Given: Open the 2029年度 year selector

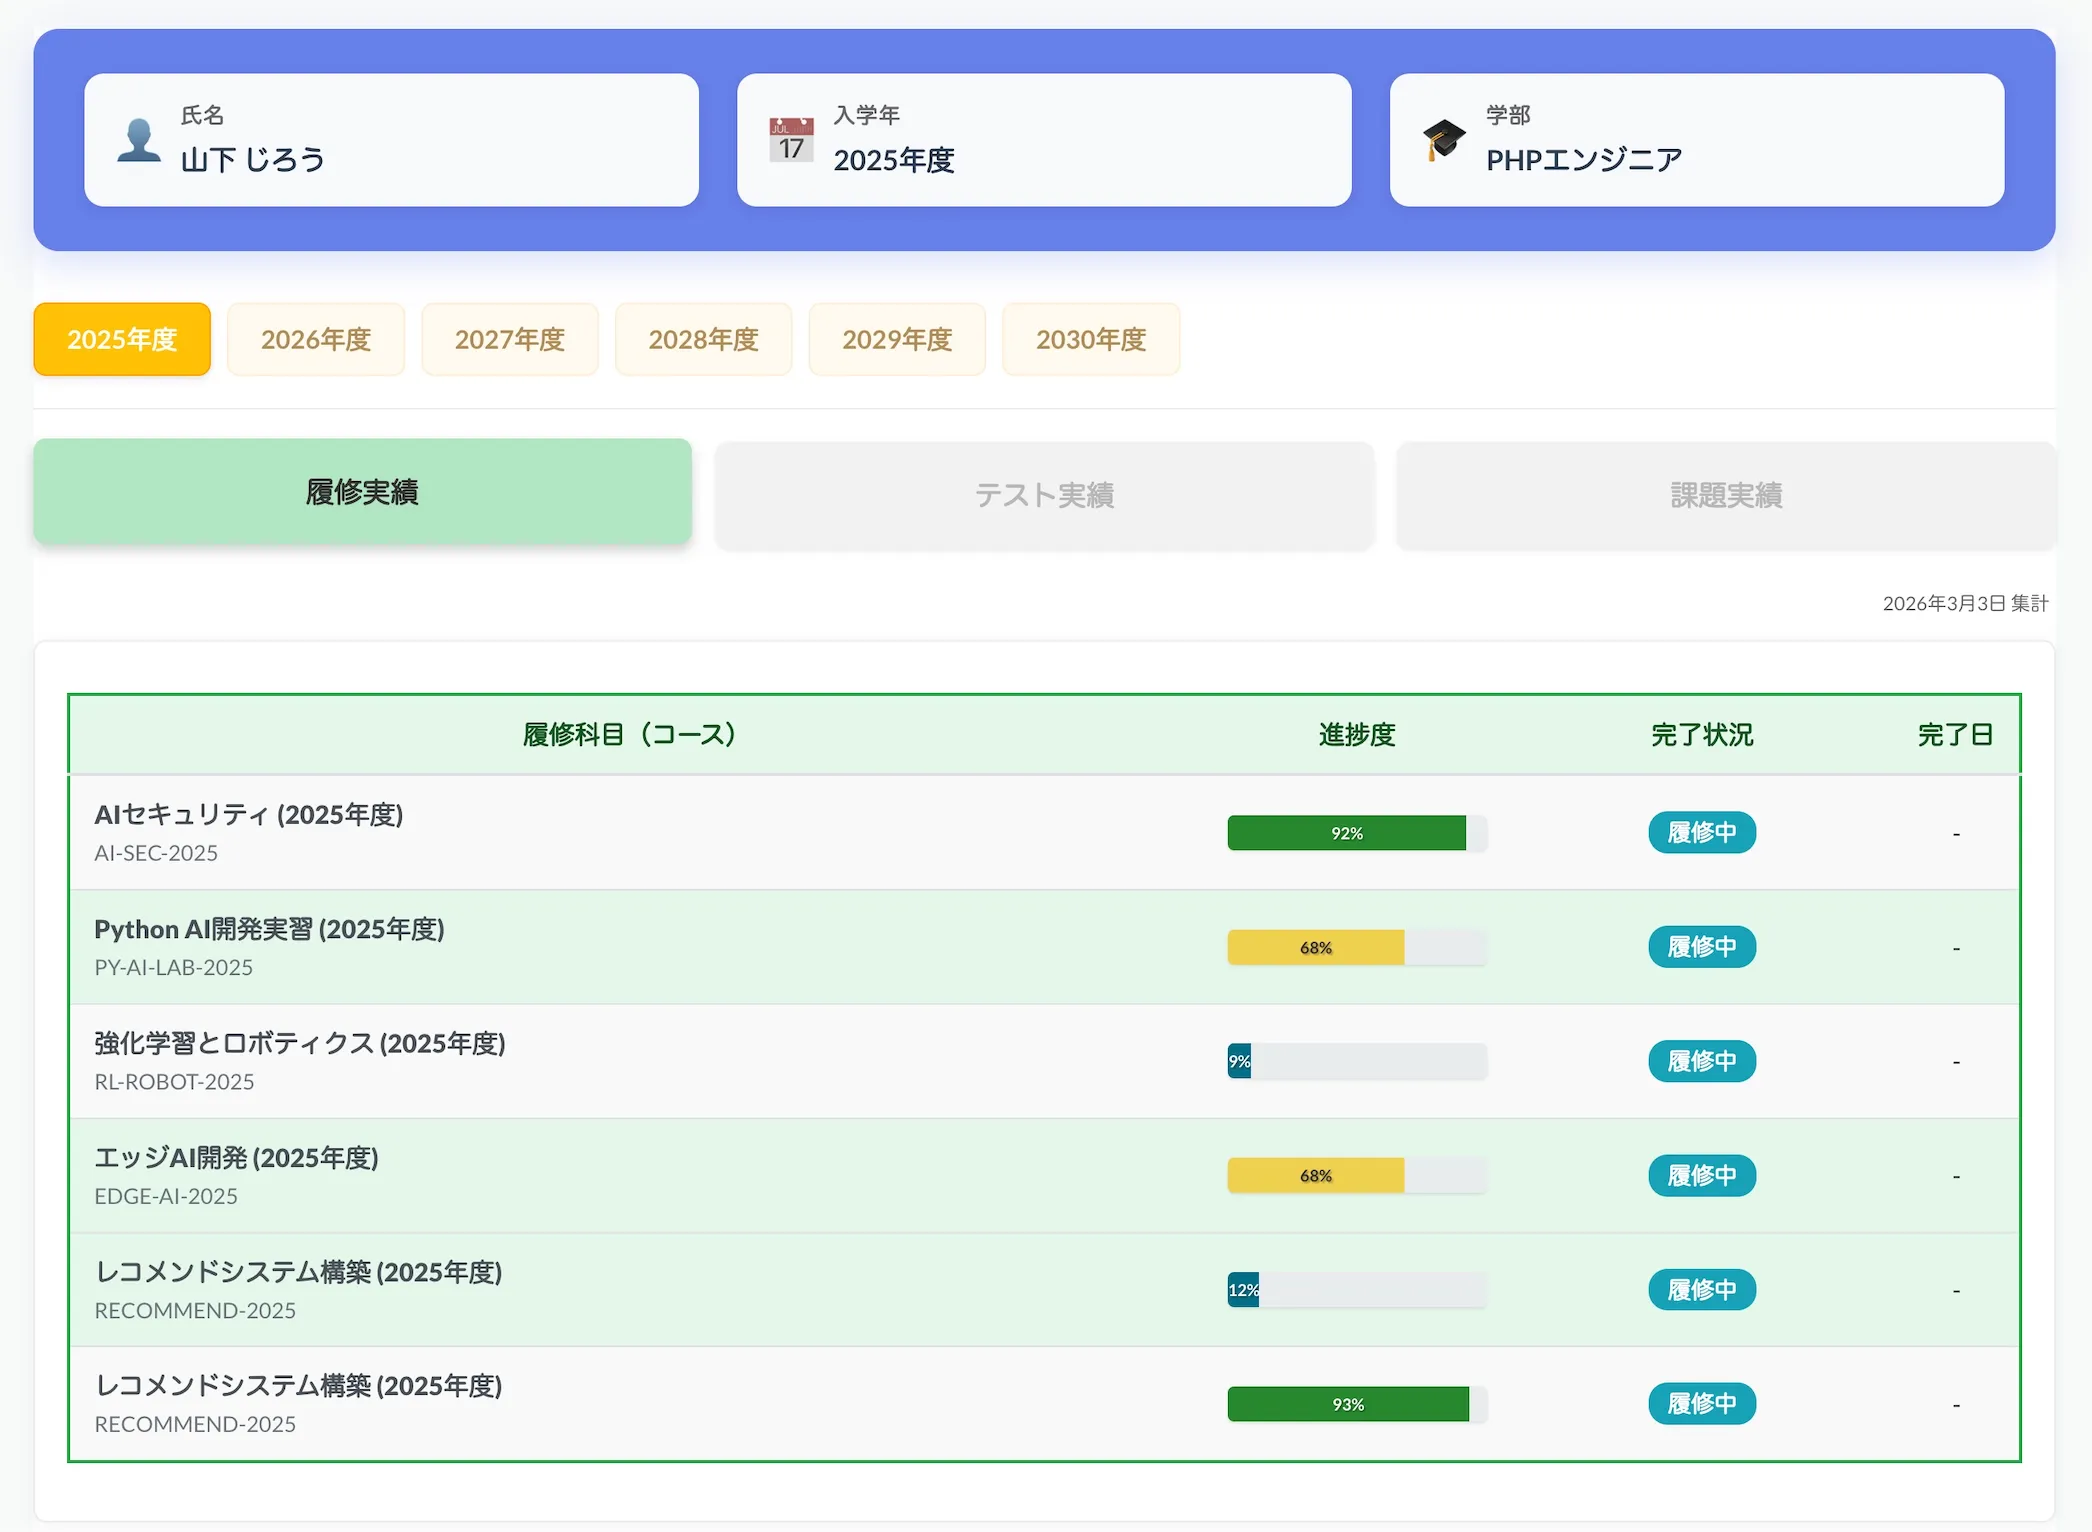Looking at the screenshot, I should pyautogui.click(x=897, y=339).
